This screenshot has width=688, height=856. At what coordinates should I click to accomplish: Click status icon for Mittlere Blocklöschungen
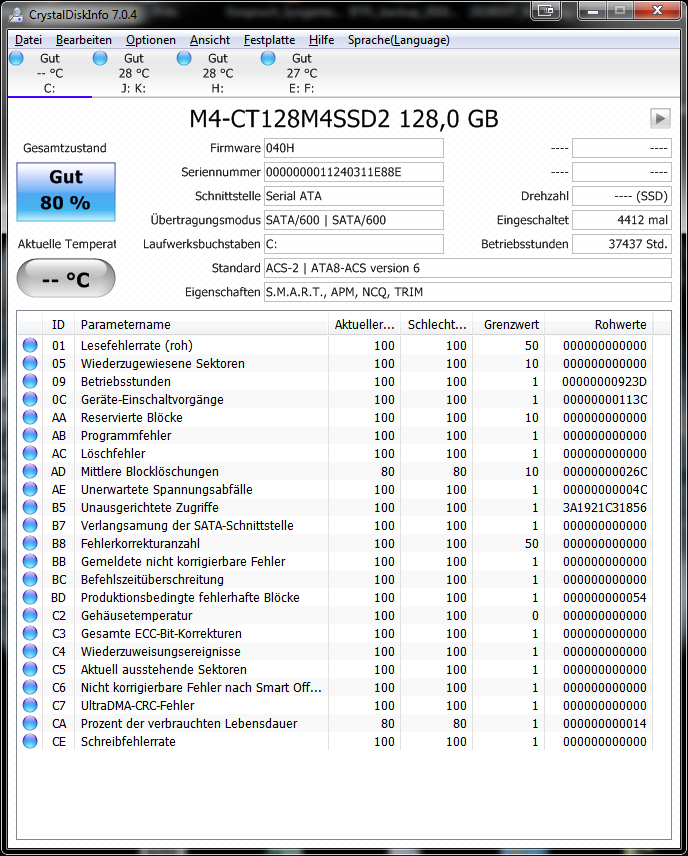30,471
